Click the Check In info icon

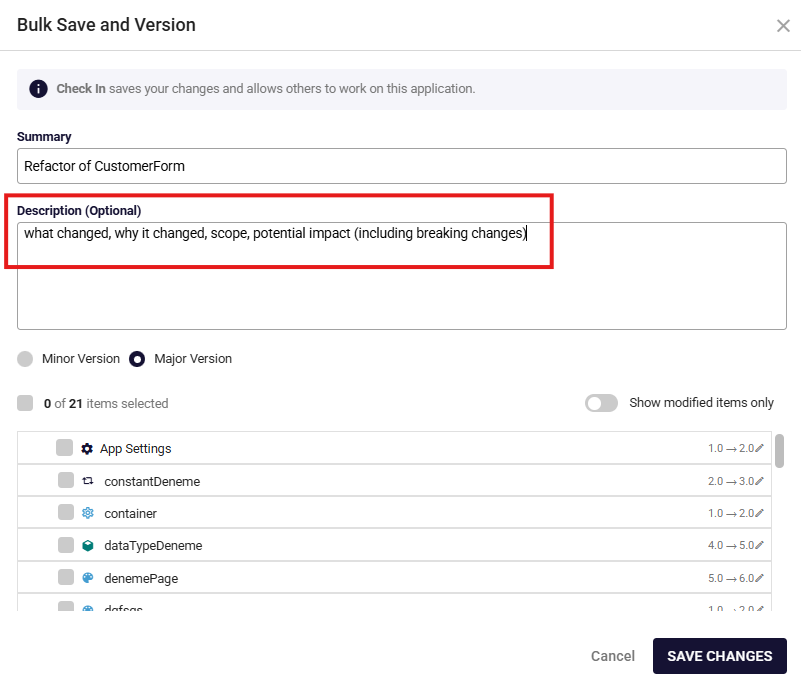click(x=38, y=89)
